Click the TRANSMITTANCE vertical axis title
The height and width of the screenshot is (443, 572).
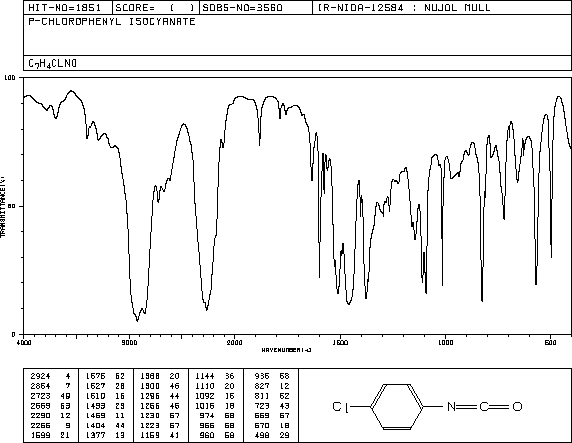pos(3,206)
